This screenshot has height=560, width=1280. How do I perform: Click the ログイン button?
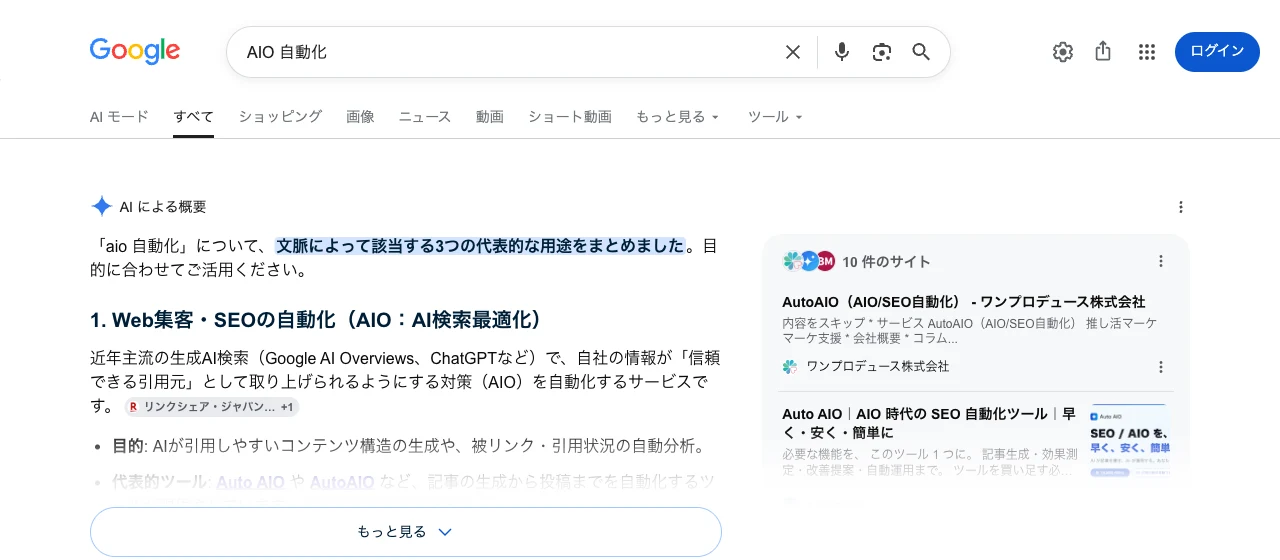[1217, 52]
